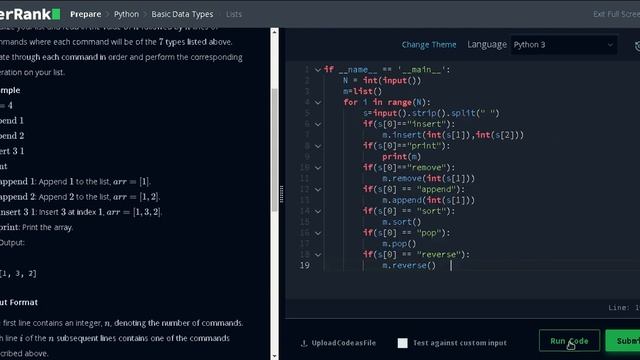Screen dimensions: 640x360
Task: Click the Change Theme link
Action: click(x=429, y=44)
